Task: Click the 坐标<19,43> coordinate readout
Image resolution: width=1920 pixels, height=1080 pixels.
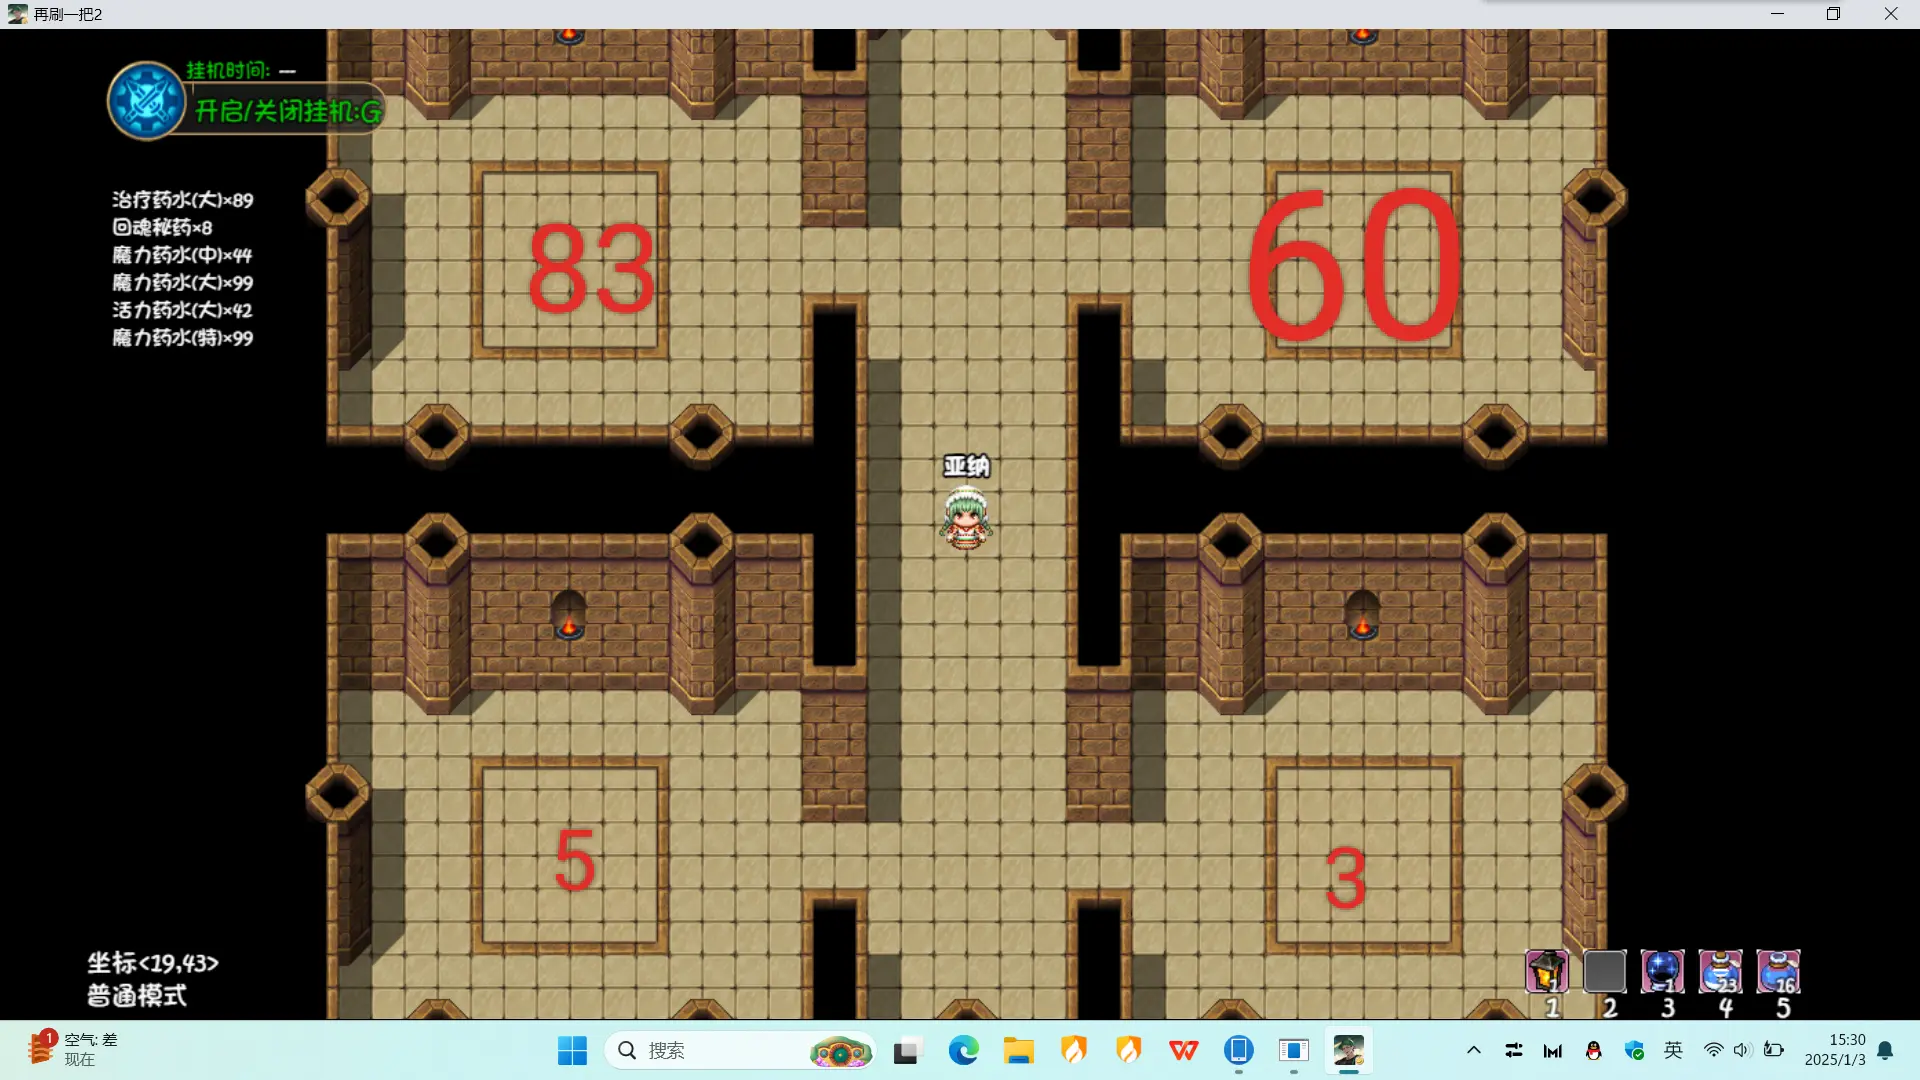Action: (153, 963)
